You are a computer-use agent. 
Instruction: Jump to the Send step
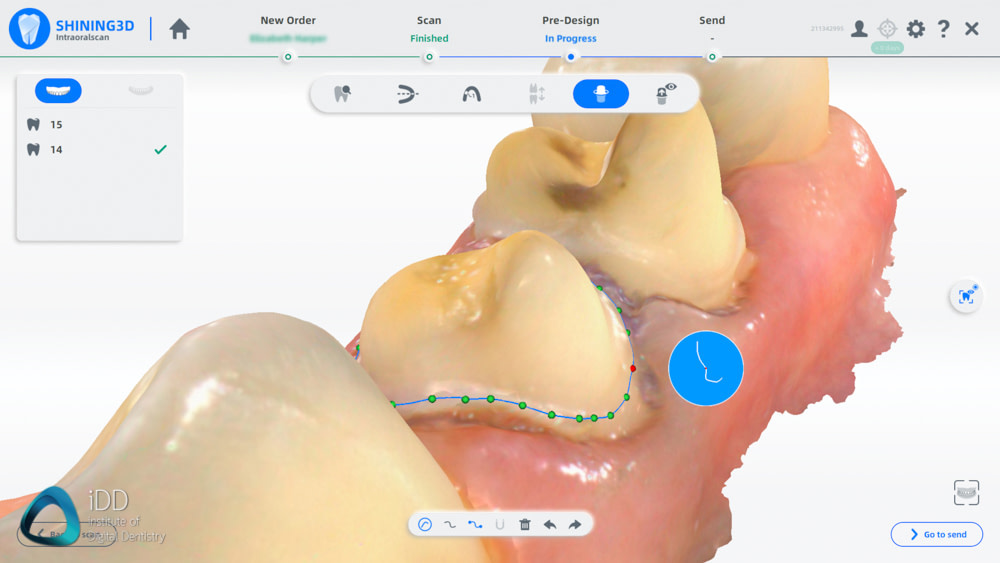(712, 29)
